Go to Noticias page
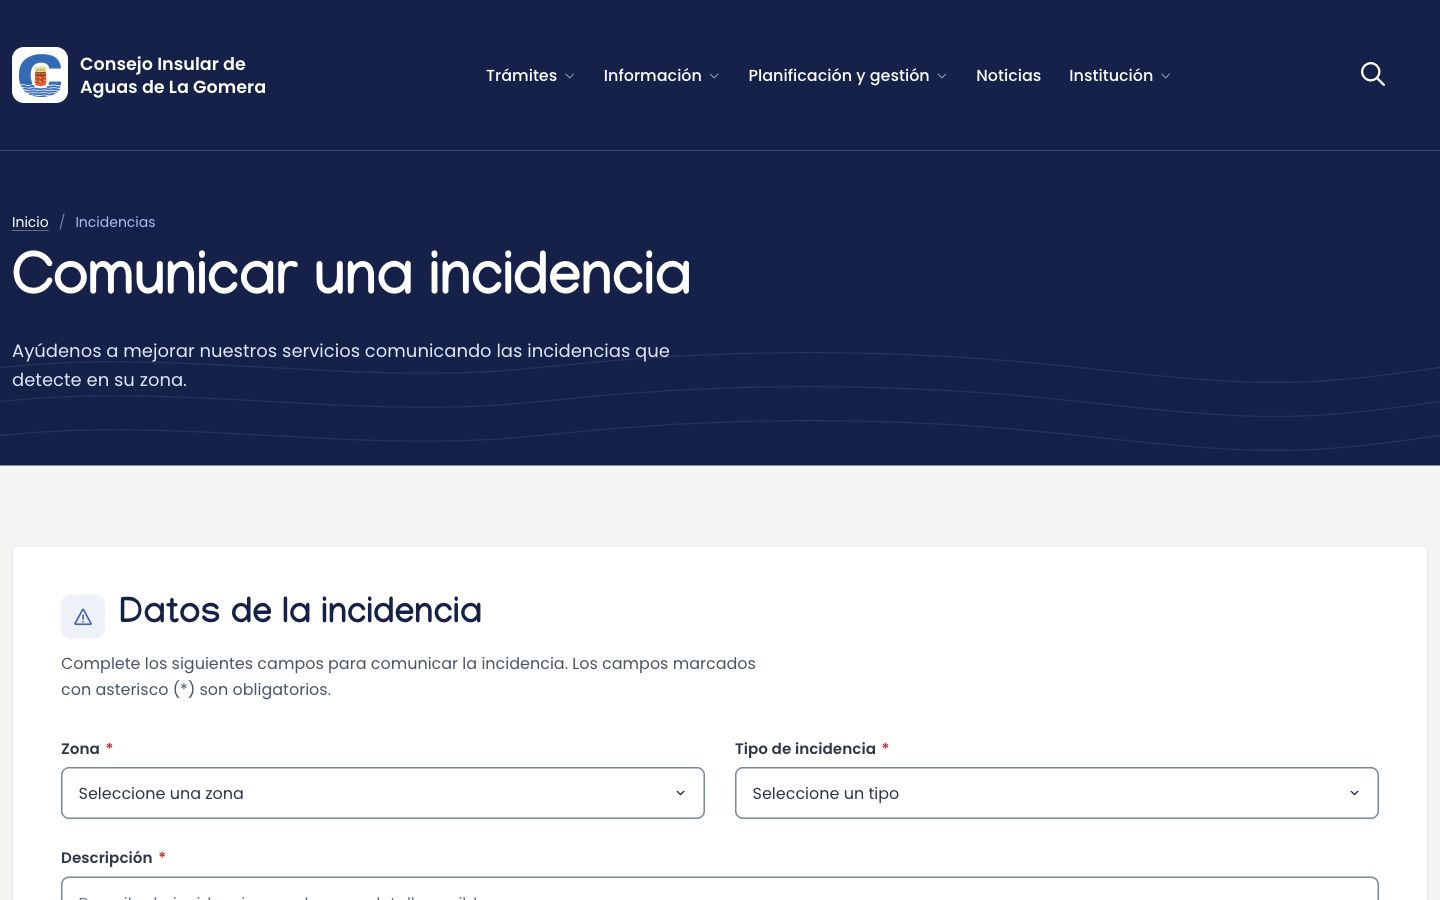The height and width of the screenshot is (900, 1440). pyautogui.click(x=1008, y=75)
